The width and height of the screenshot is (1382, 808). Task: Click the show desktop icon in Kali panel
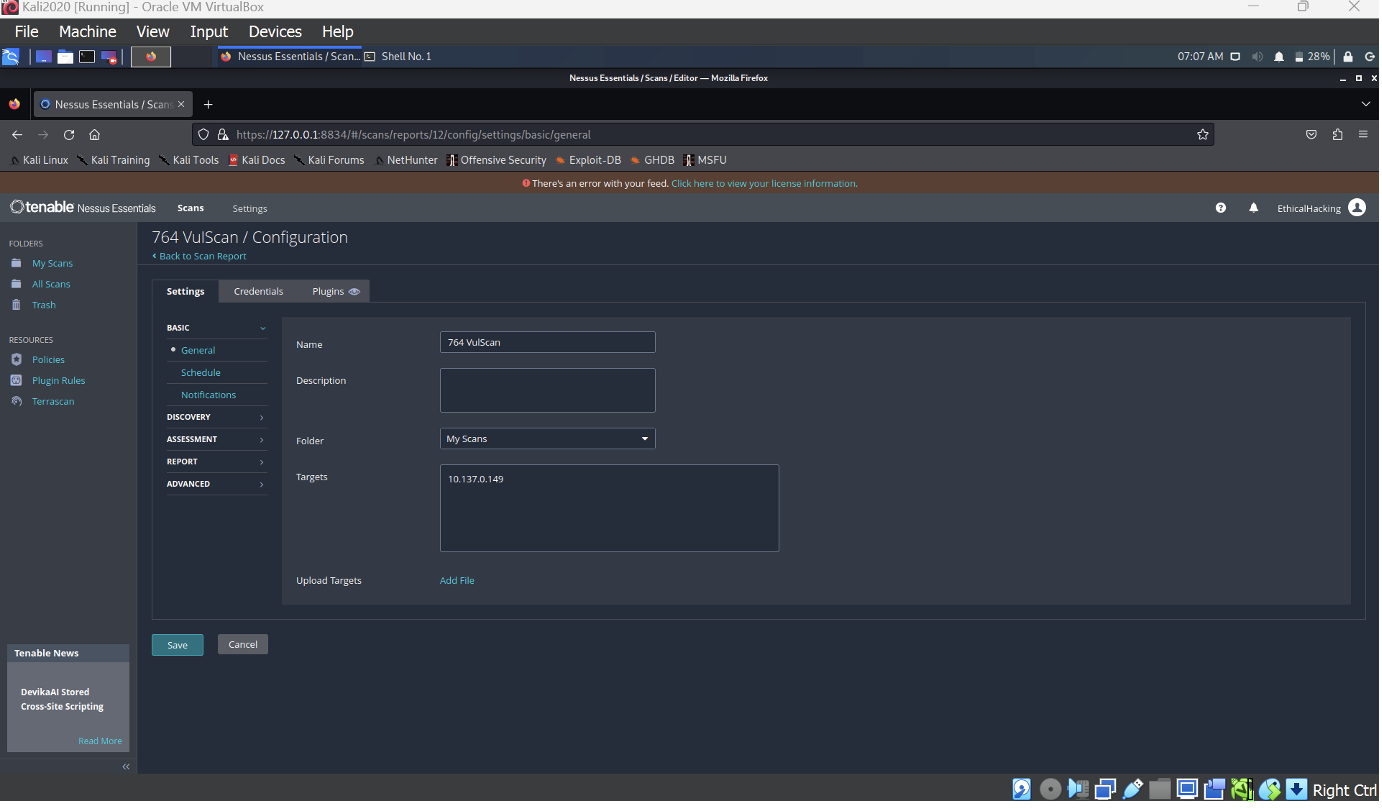[43, 57]
